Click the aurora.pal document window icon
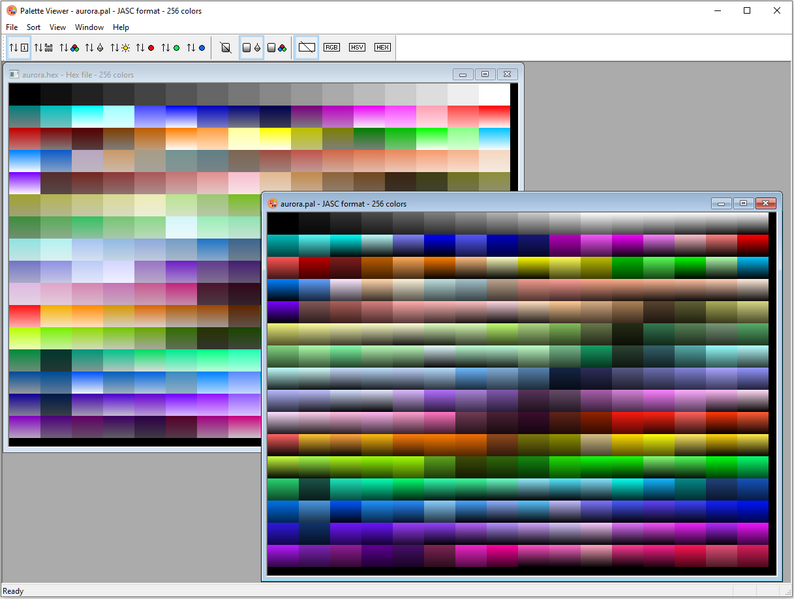The height and width of the screenshot is (599, 794). tap(272, 204)
